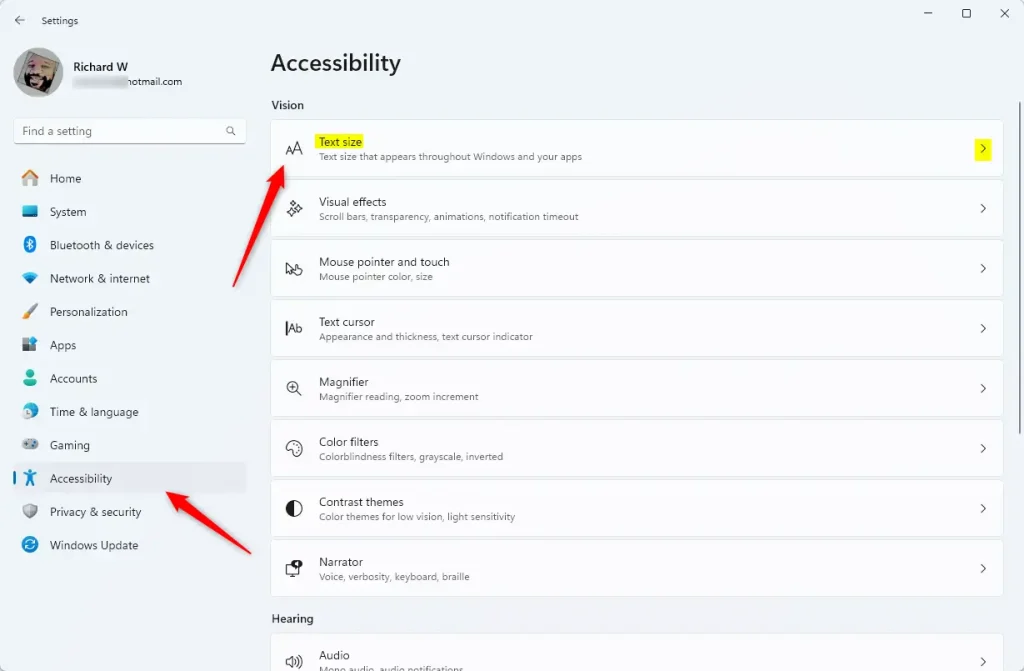Screen dimensions: 1024x671
Task: Expand Visual effects chevron
Action: (x=983, y=208)
